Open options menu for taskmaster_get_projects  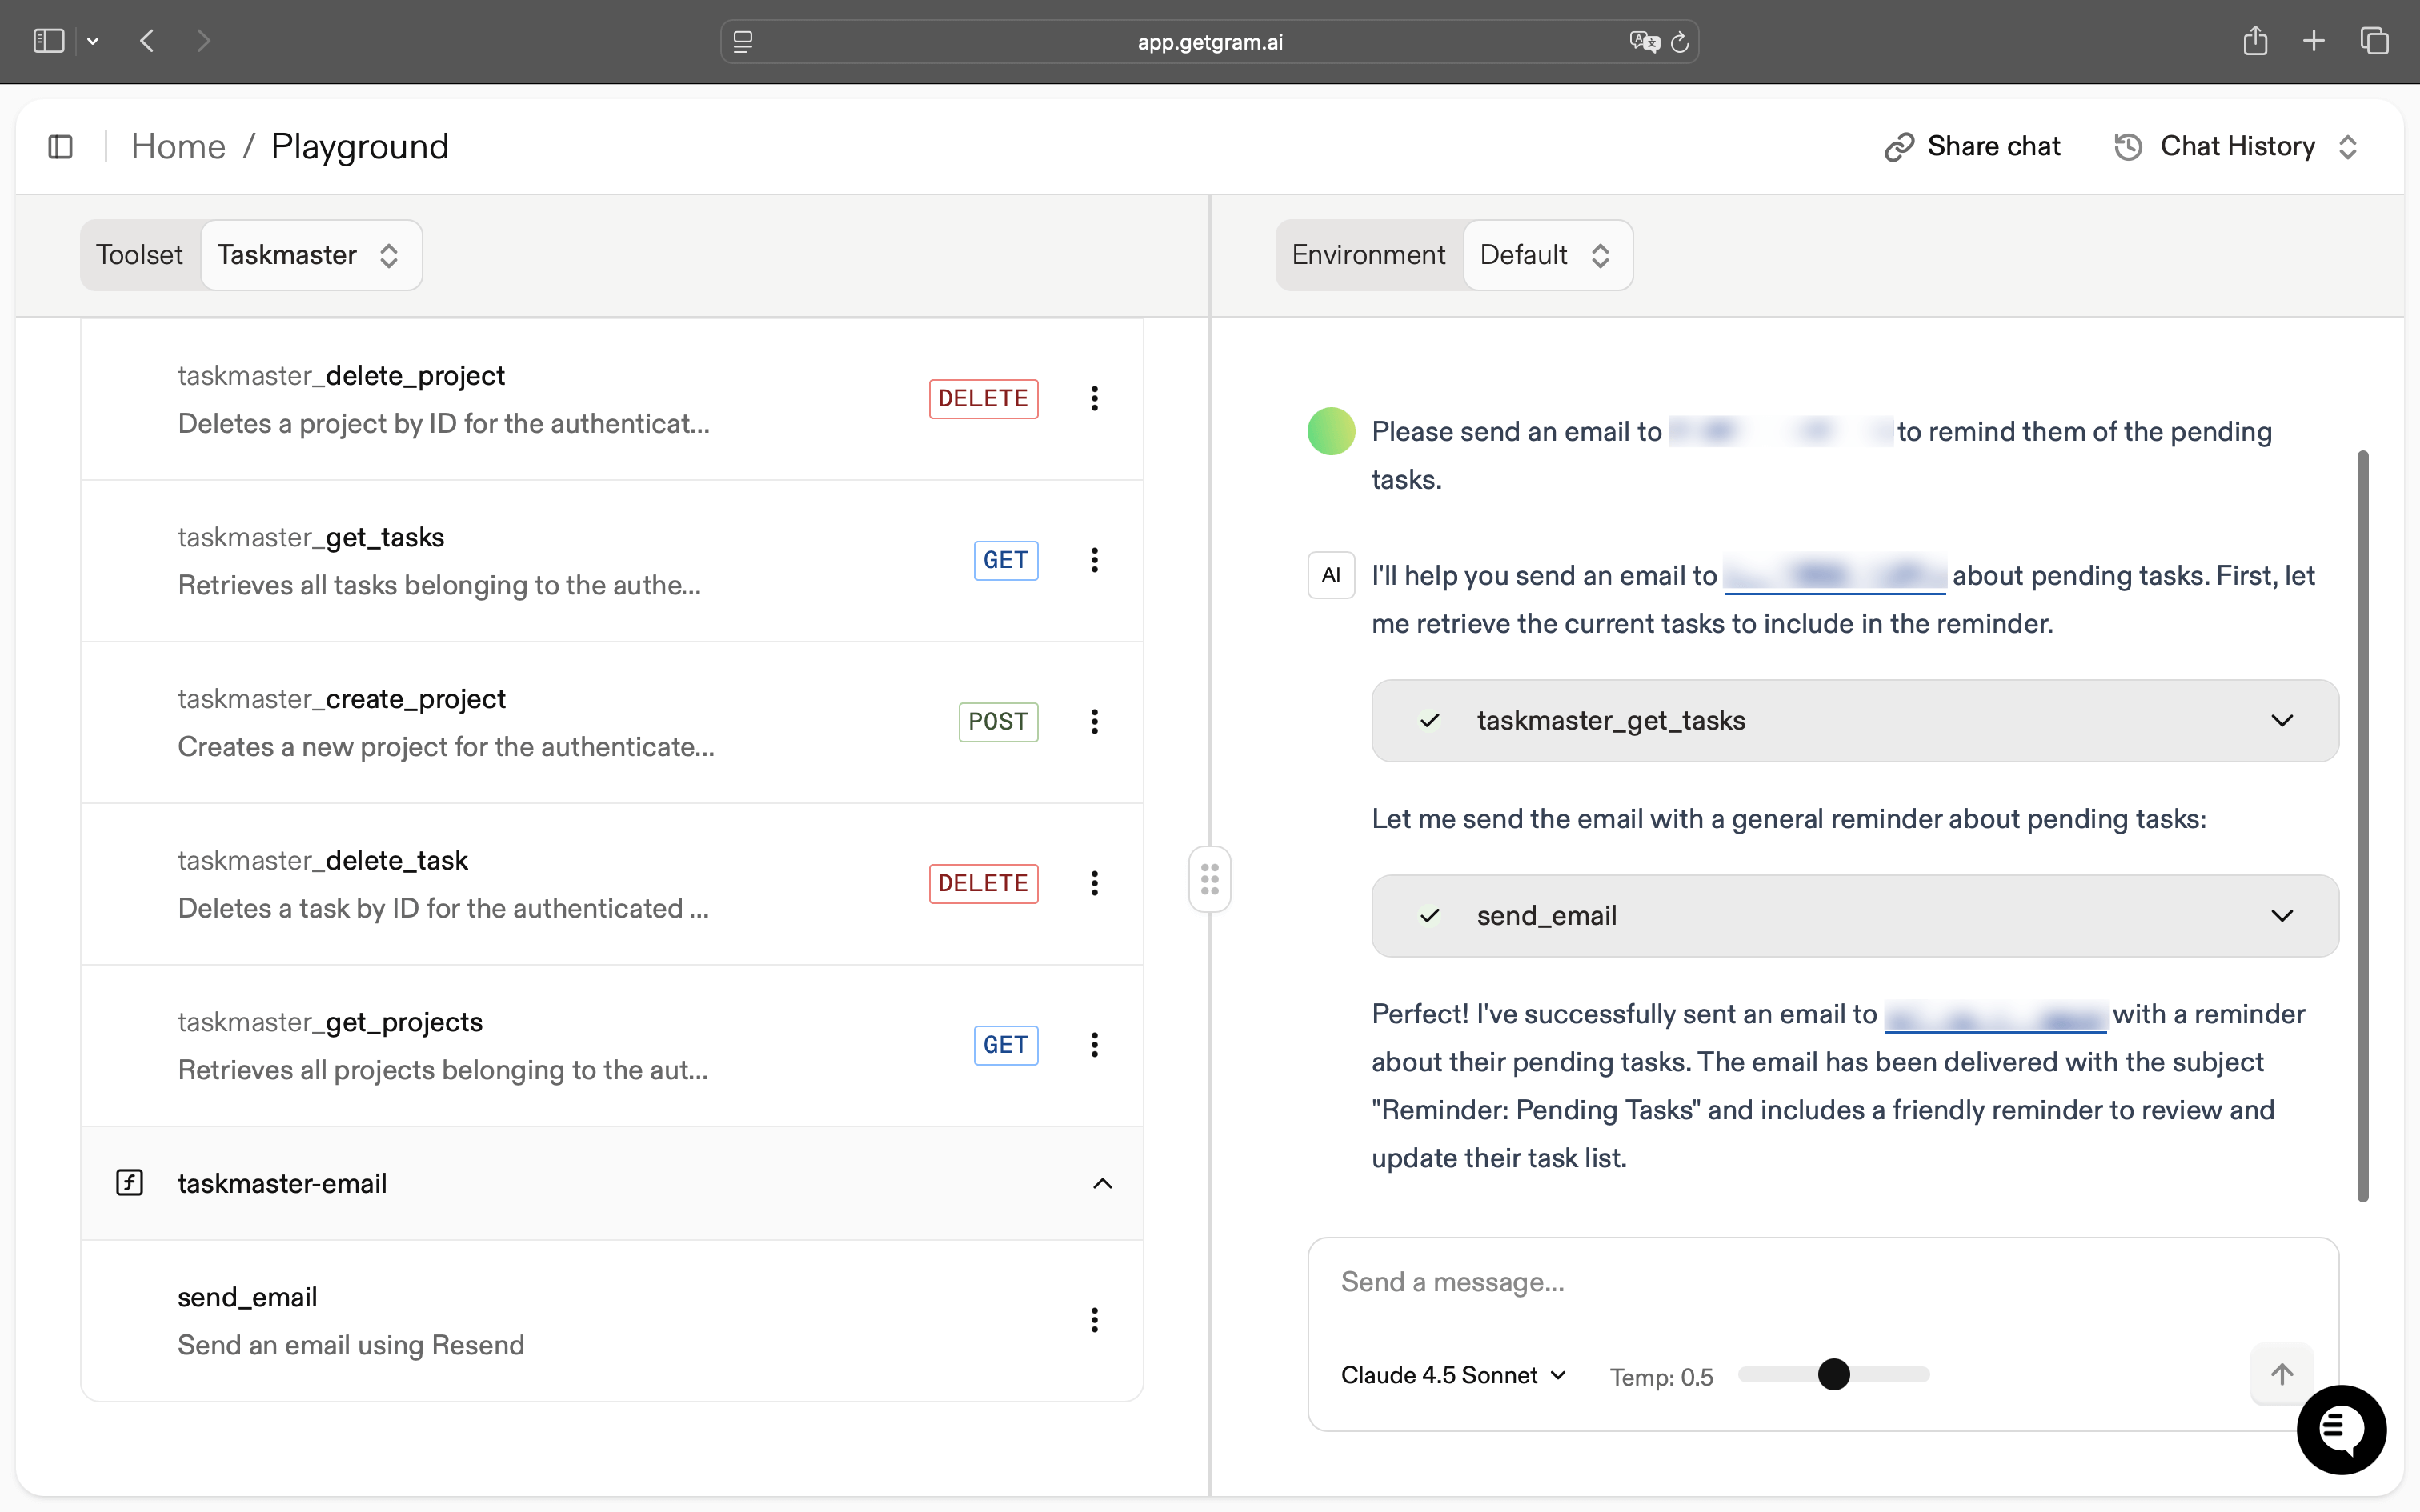click(x=1095, y=1045)
